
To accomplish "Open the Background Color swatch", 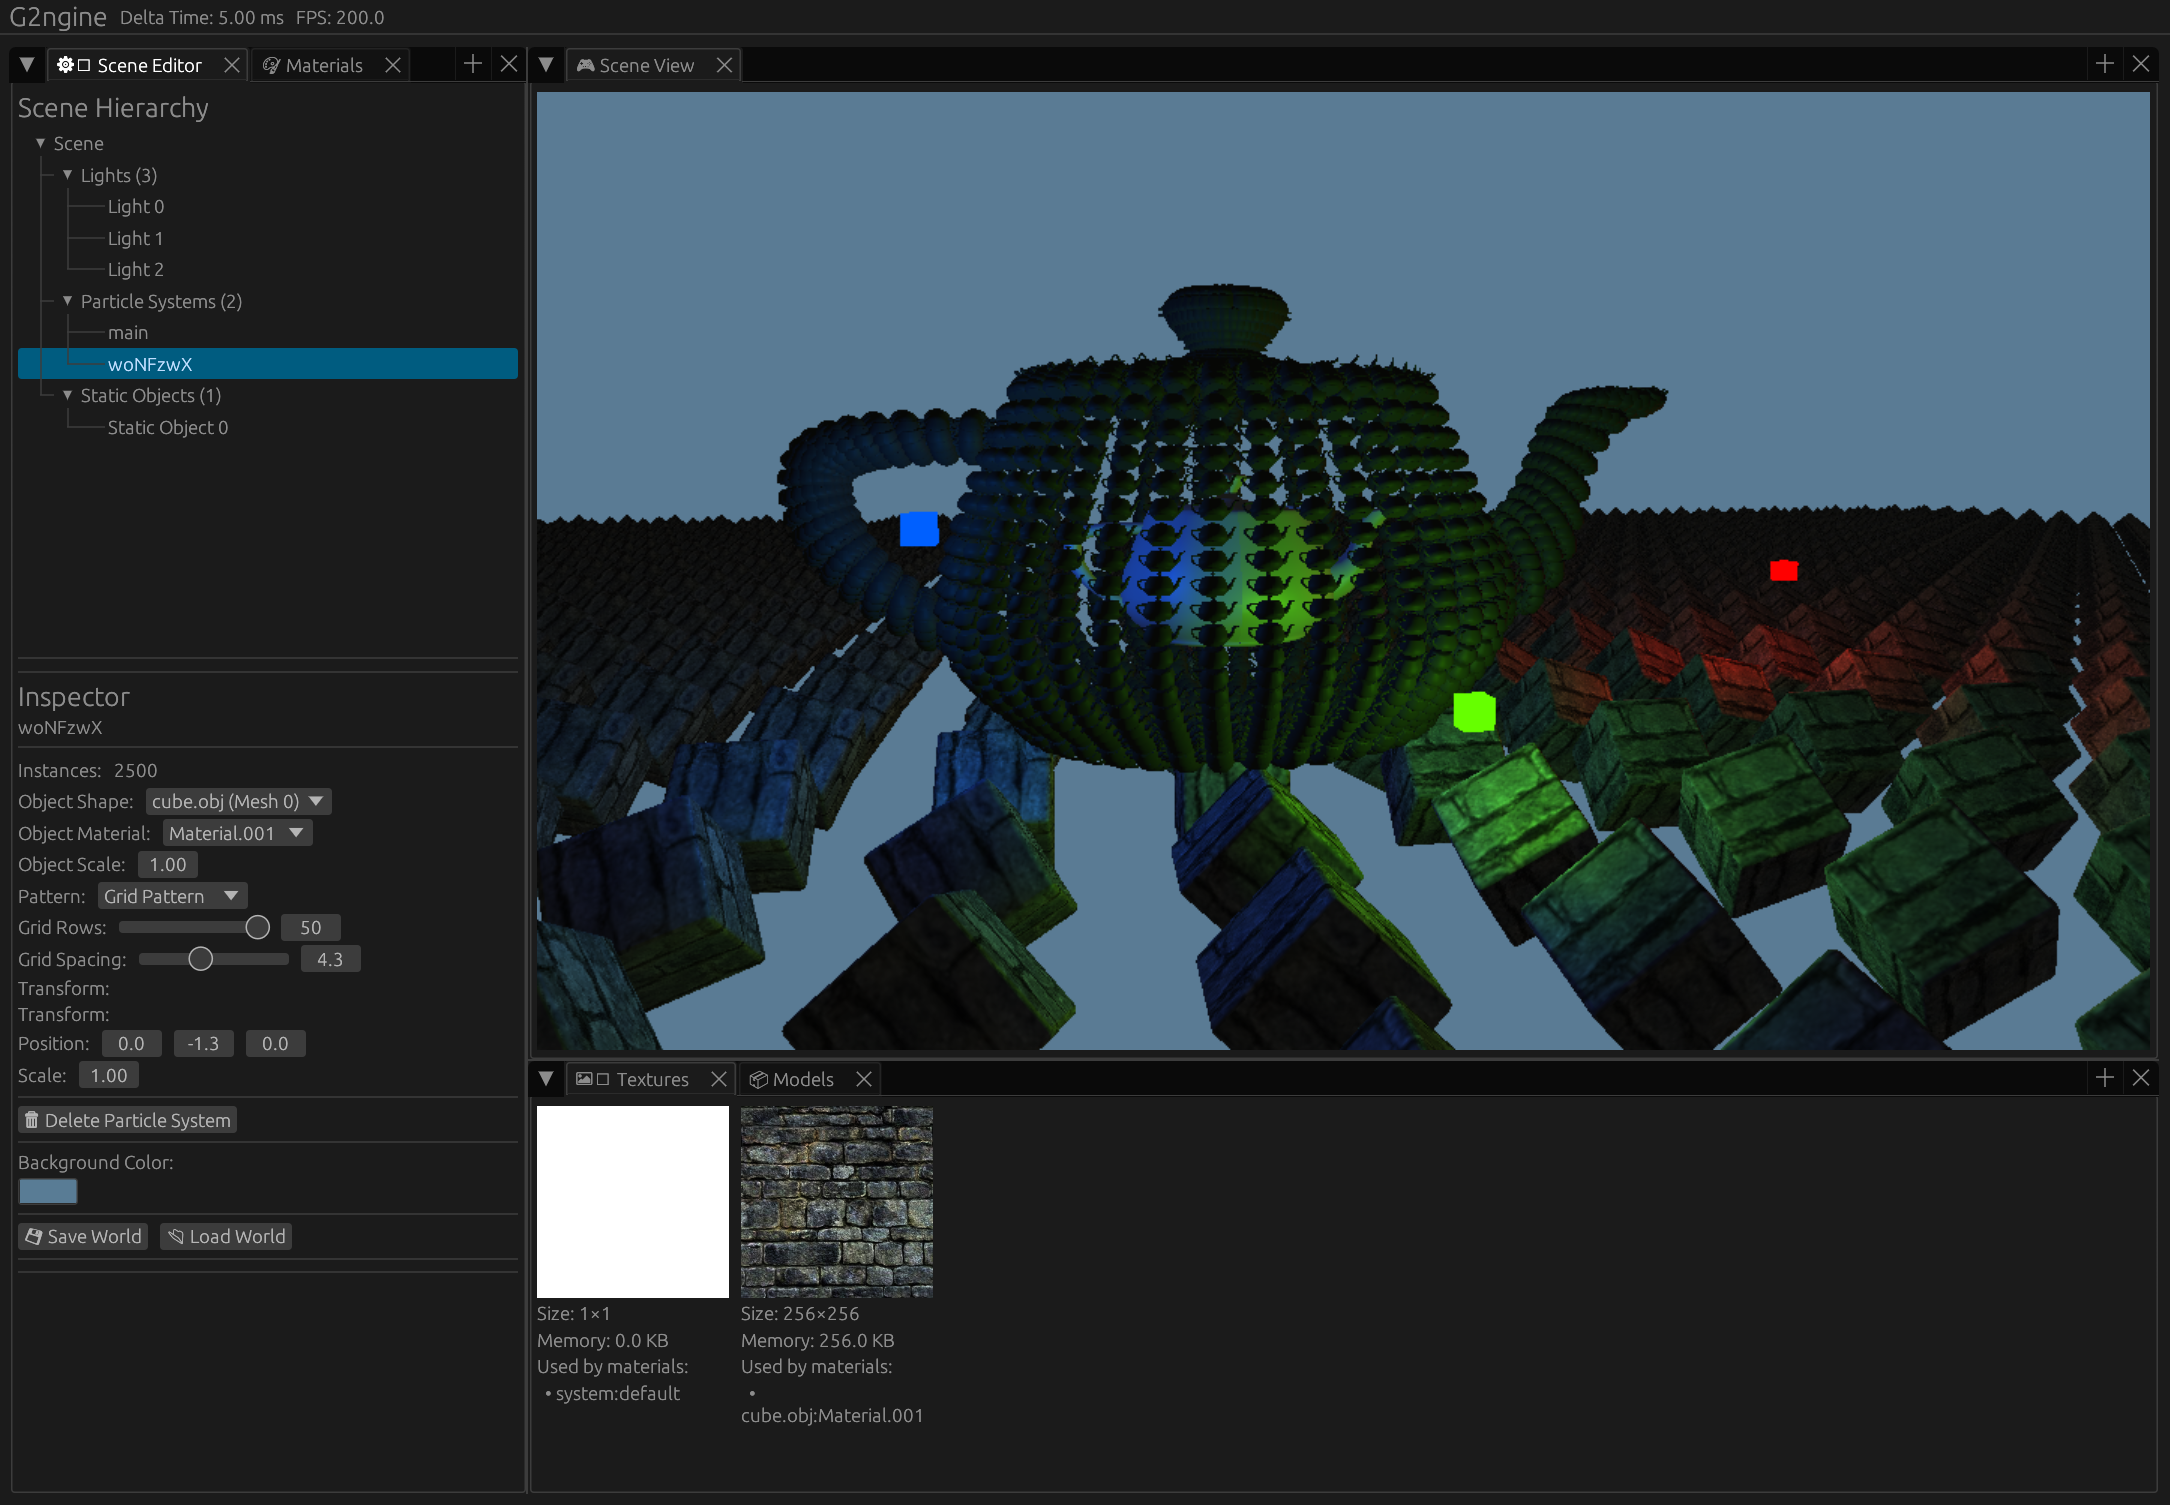I will [48, 1191].
